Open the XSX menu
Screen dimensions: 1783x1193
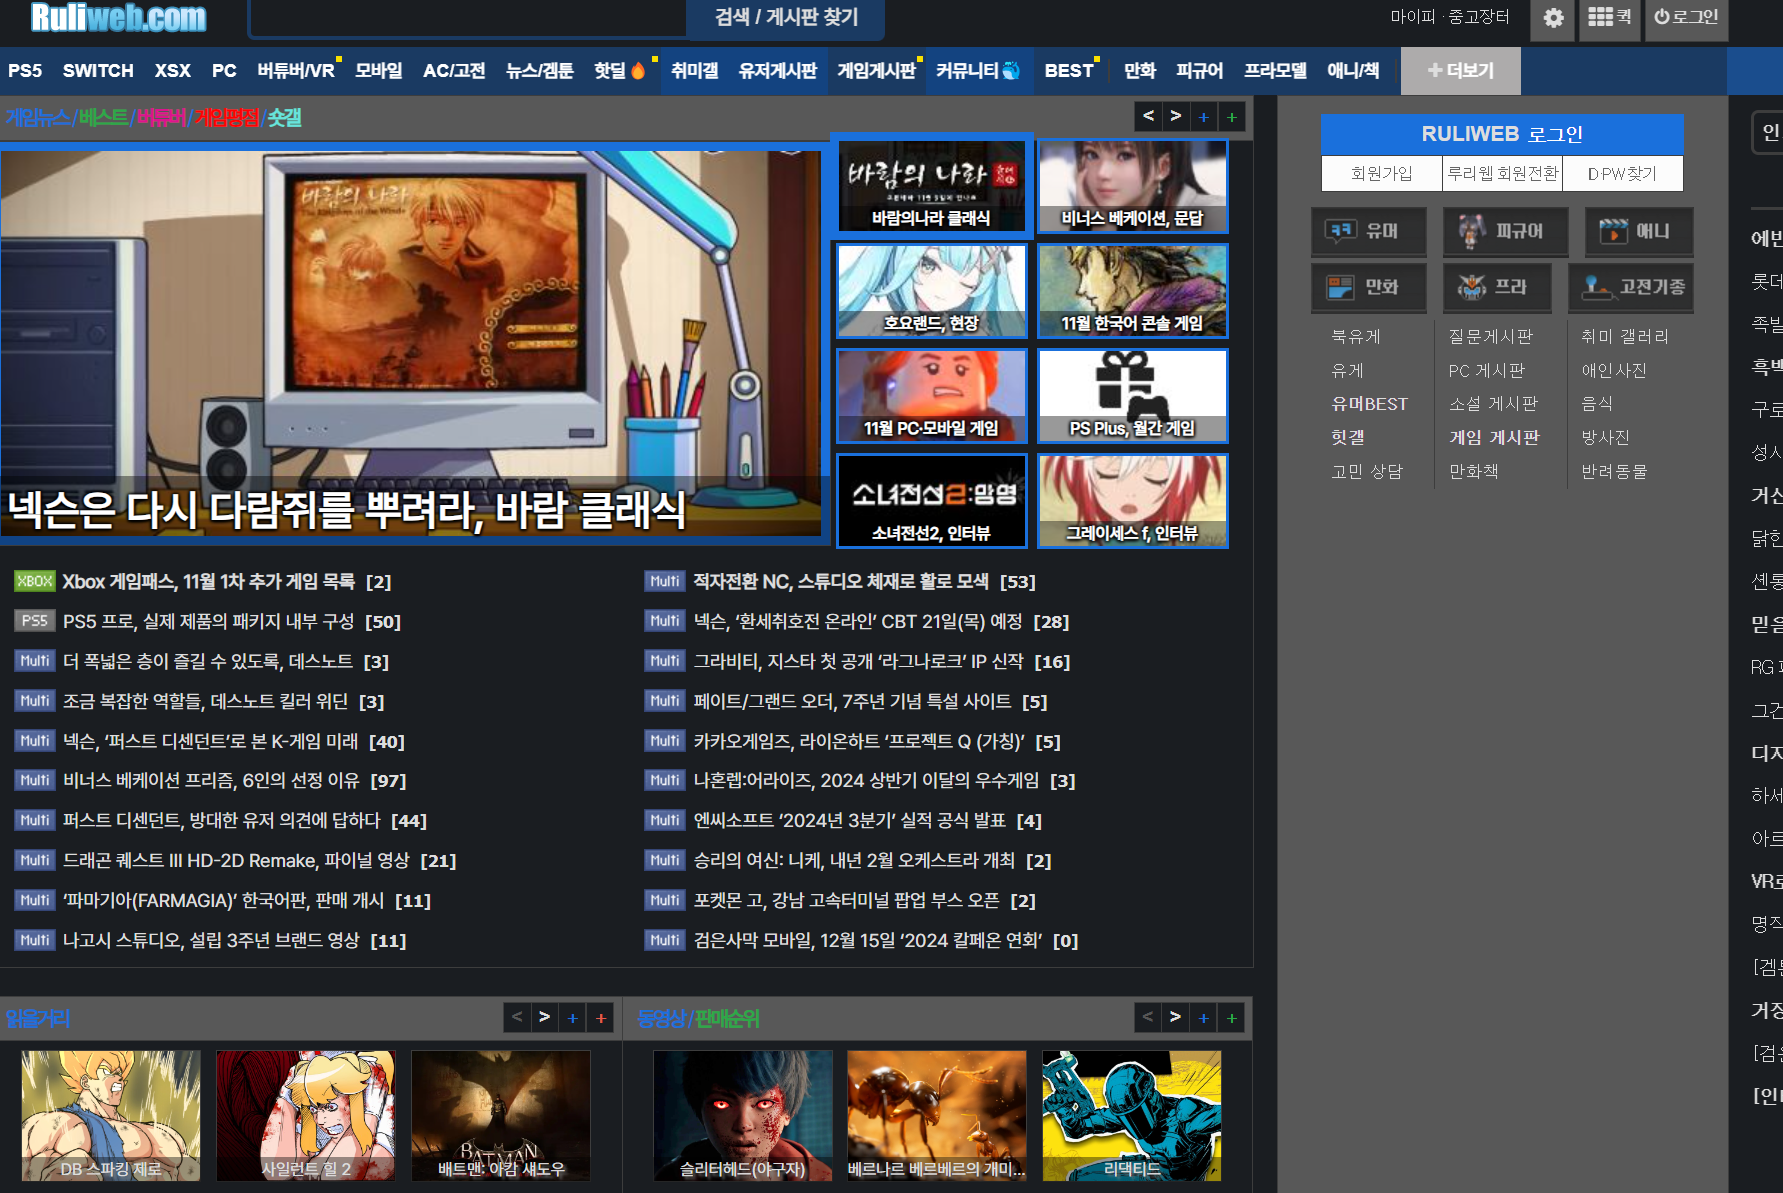172,71
